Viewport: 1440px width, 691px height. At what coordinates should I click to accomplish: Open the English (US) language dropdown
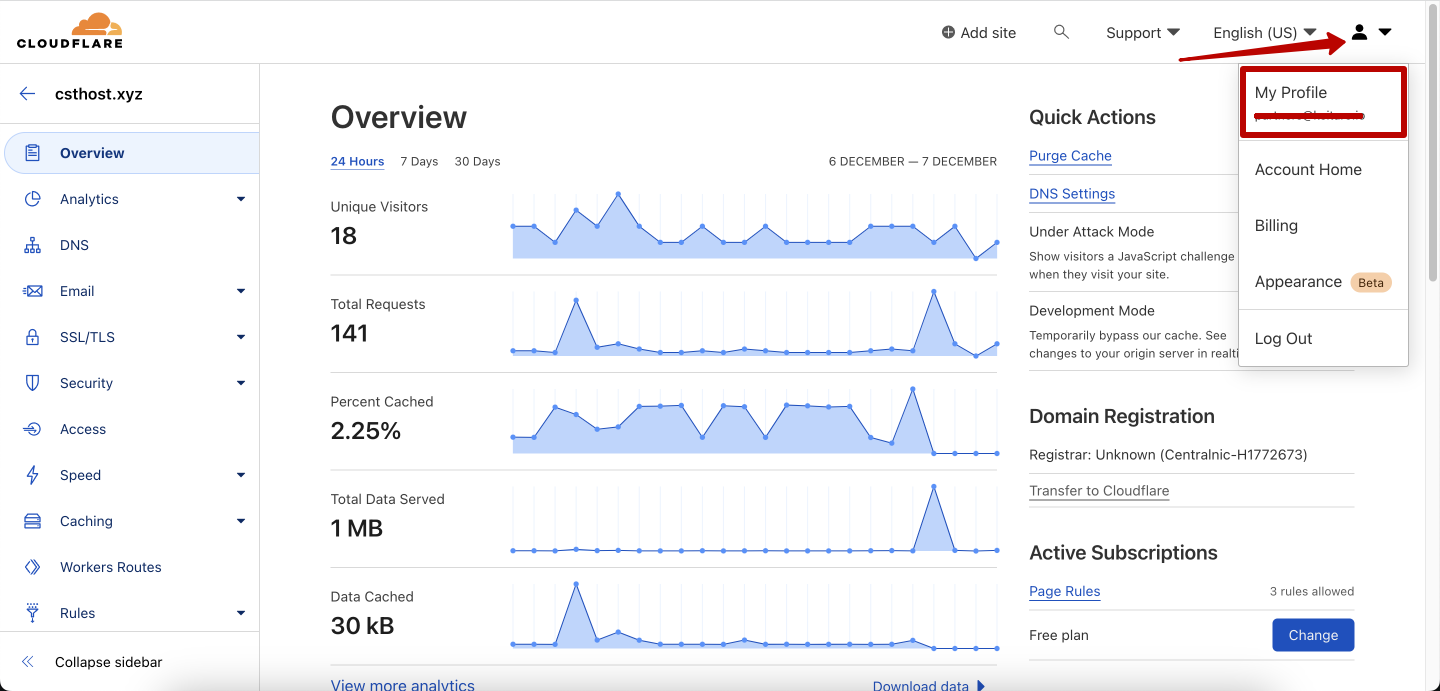coord(1265,33)
